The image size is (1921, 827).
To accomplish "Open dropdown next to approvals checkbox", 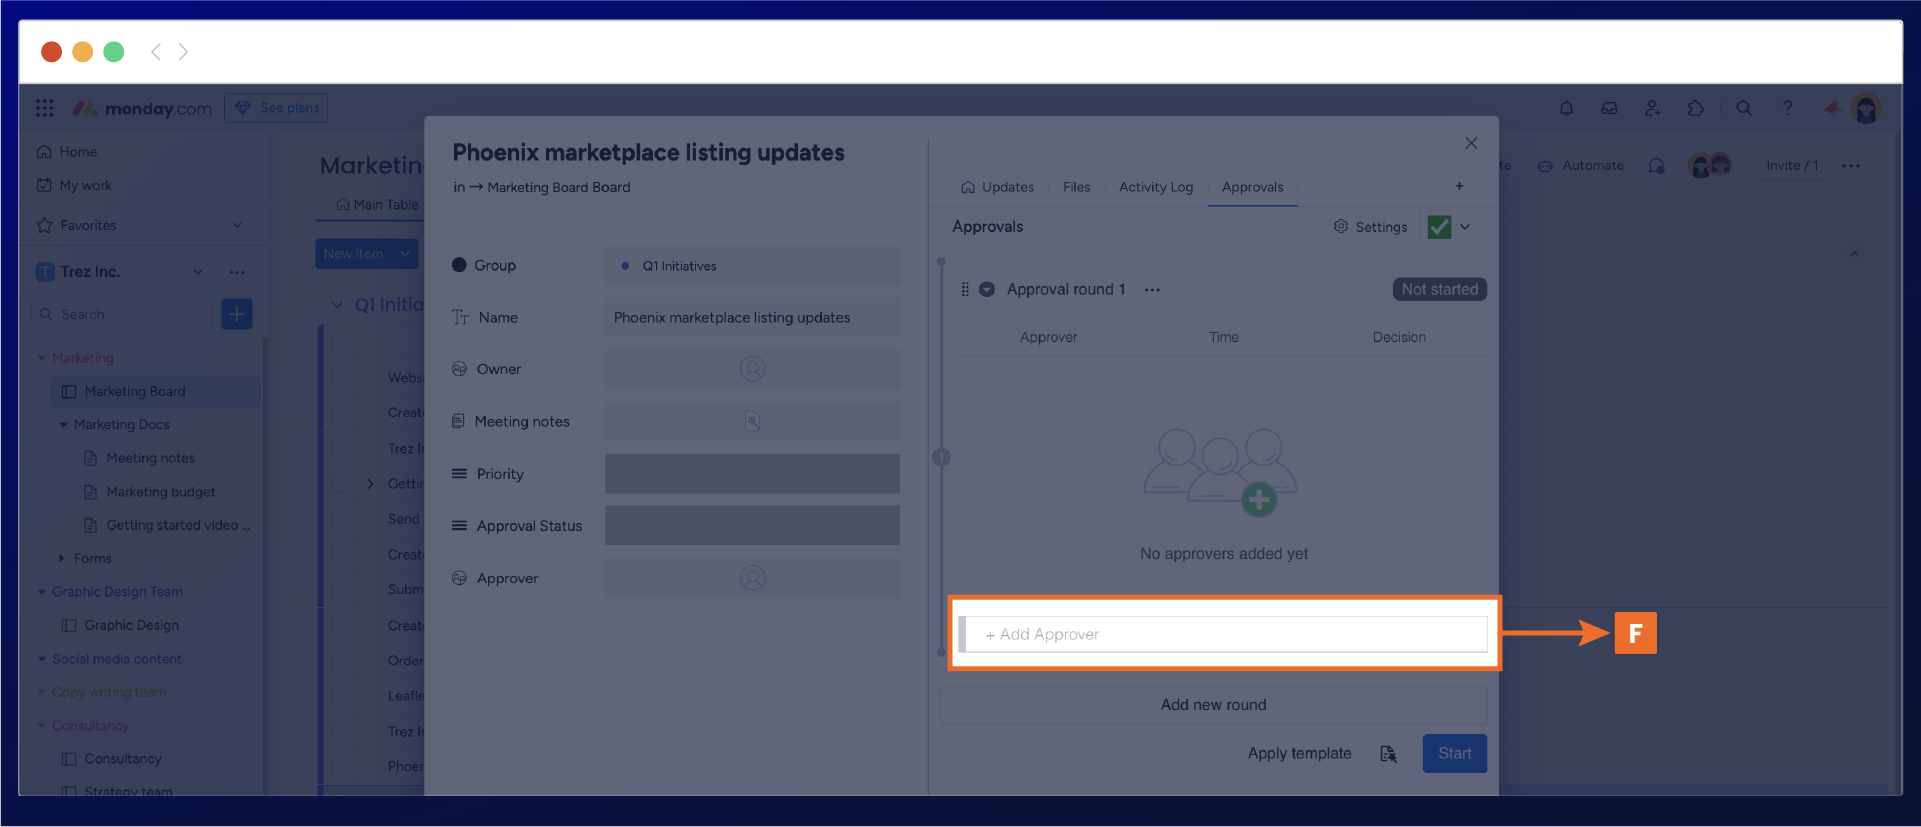I will coord(1466,227).
